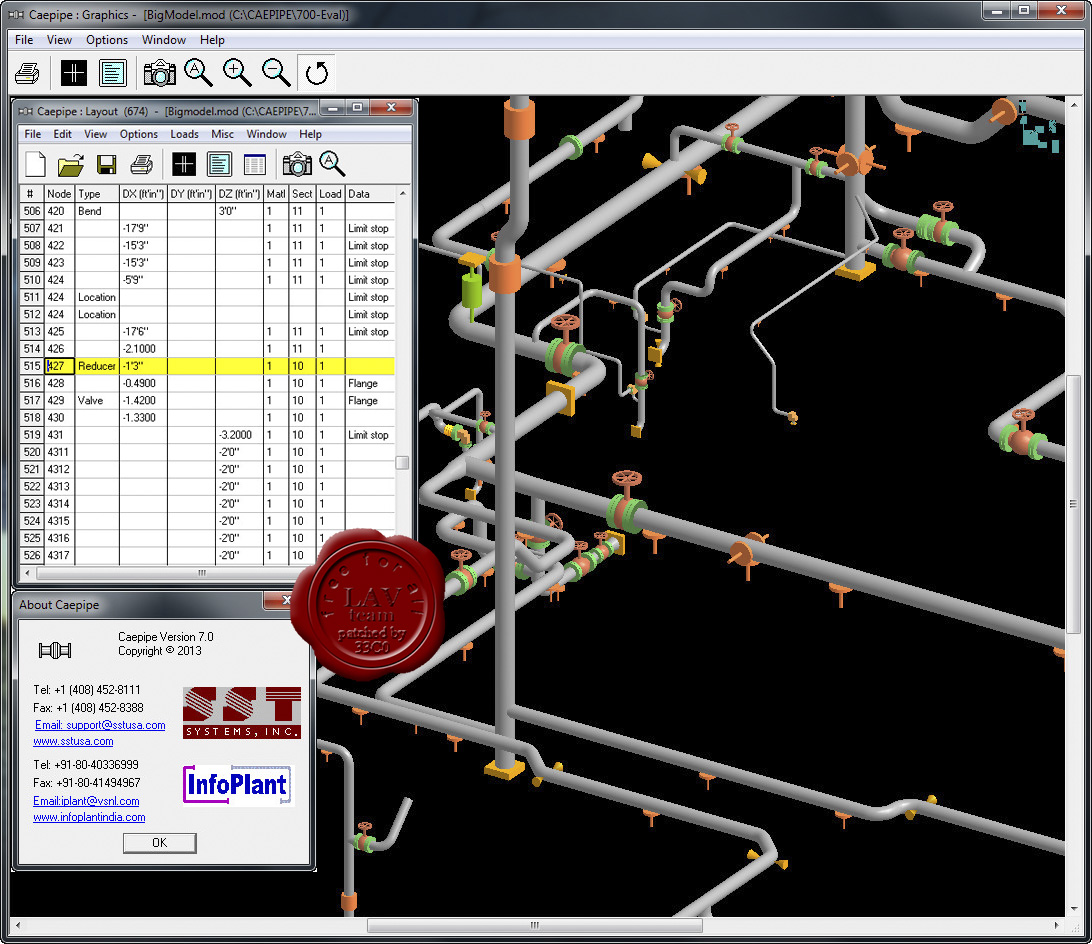Click Zoom In icon in Graphics toolbar
The image size is (1092, 944).
237,72
